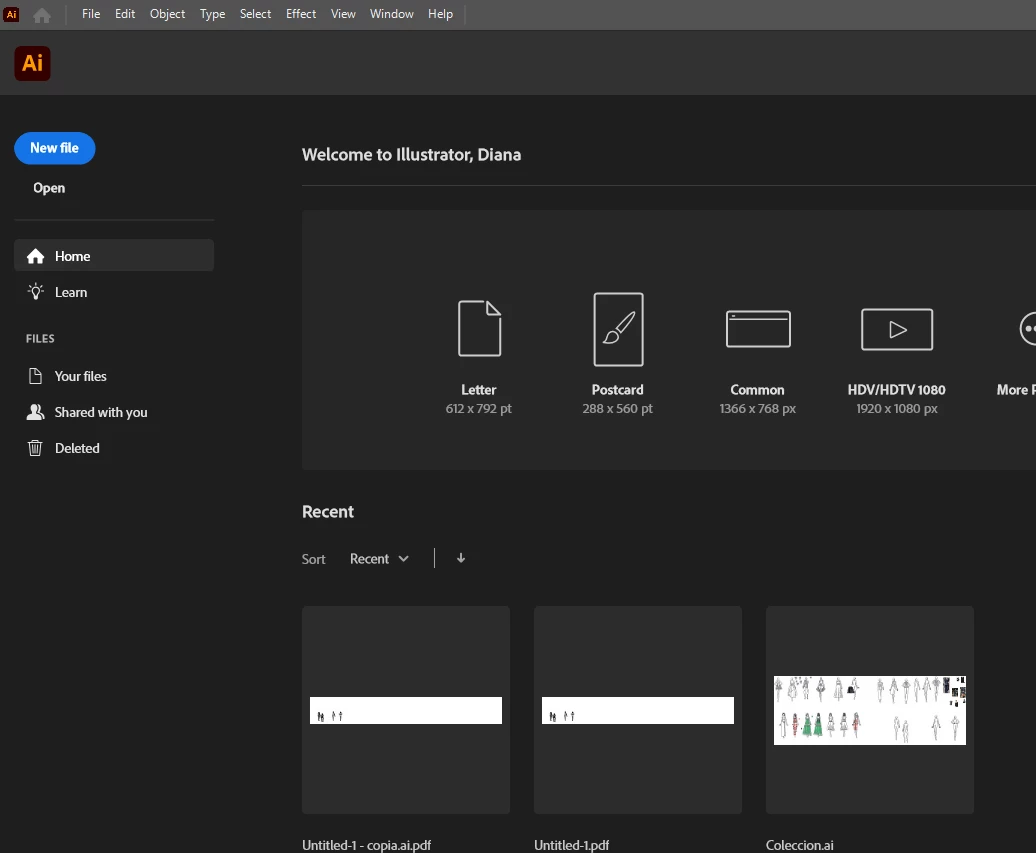Screen dimensions: 1036x853
Task: Click the home icon in menu bar
Action: pyautogui.click(x=42, y=15)
